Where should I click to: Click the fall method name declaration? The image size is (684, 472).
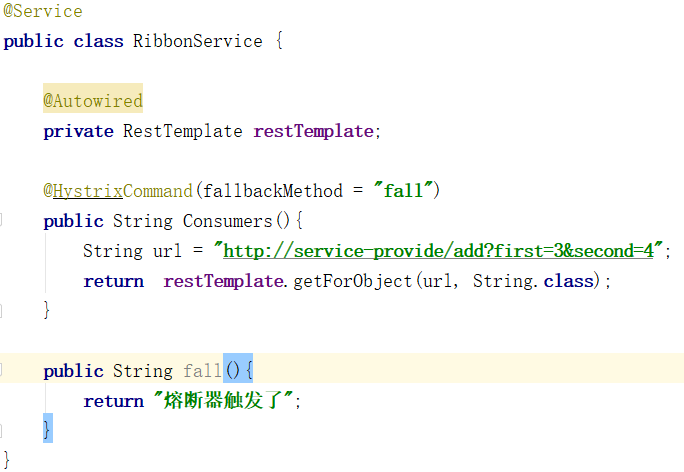[202, 371]
